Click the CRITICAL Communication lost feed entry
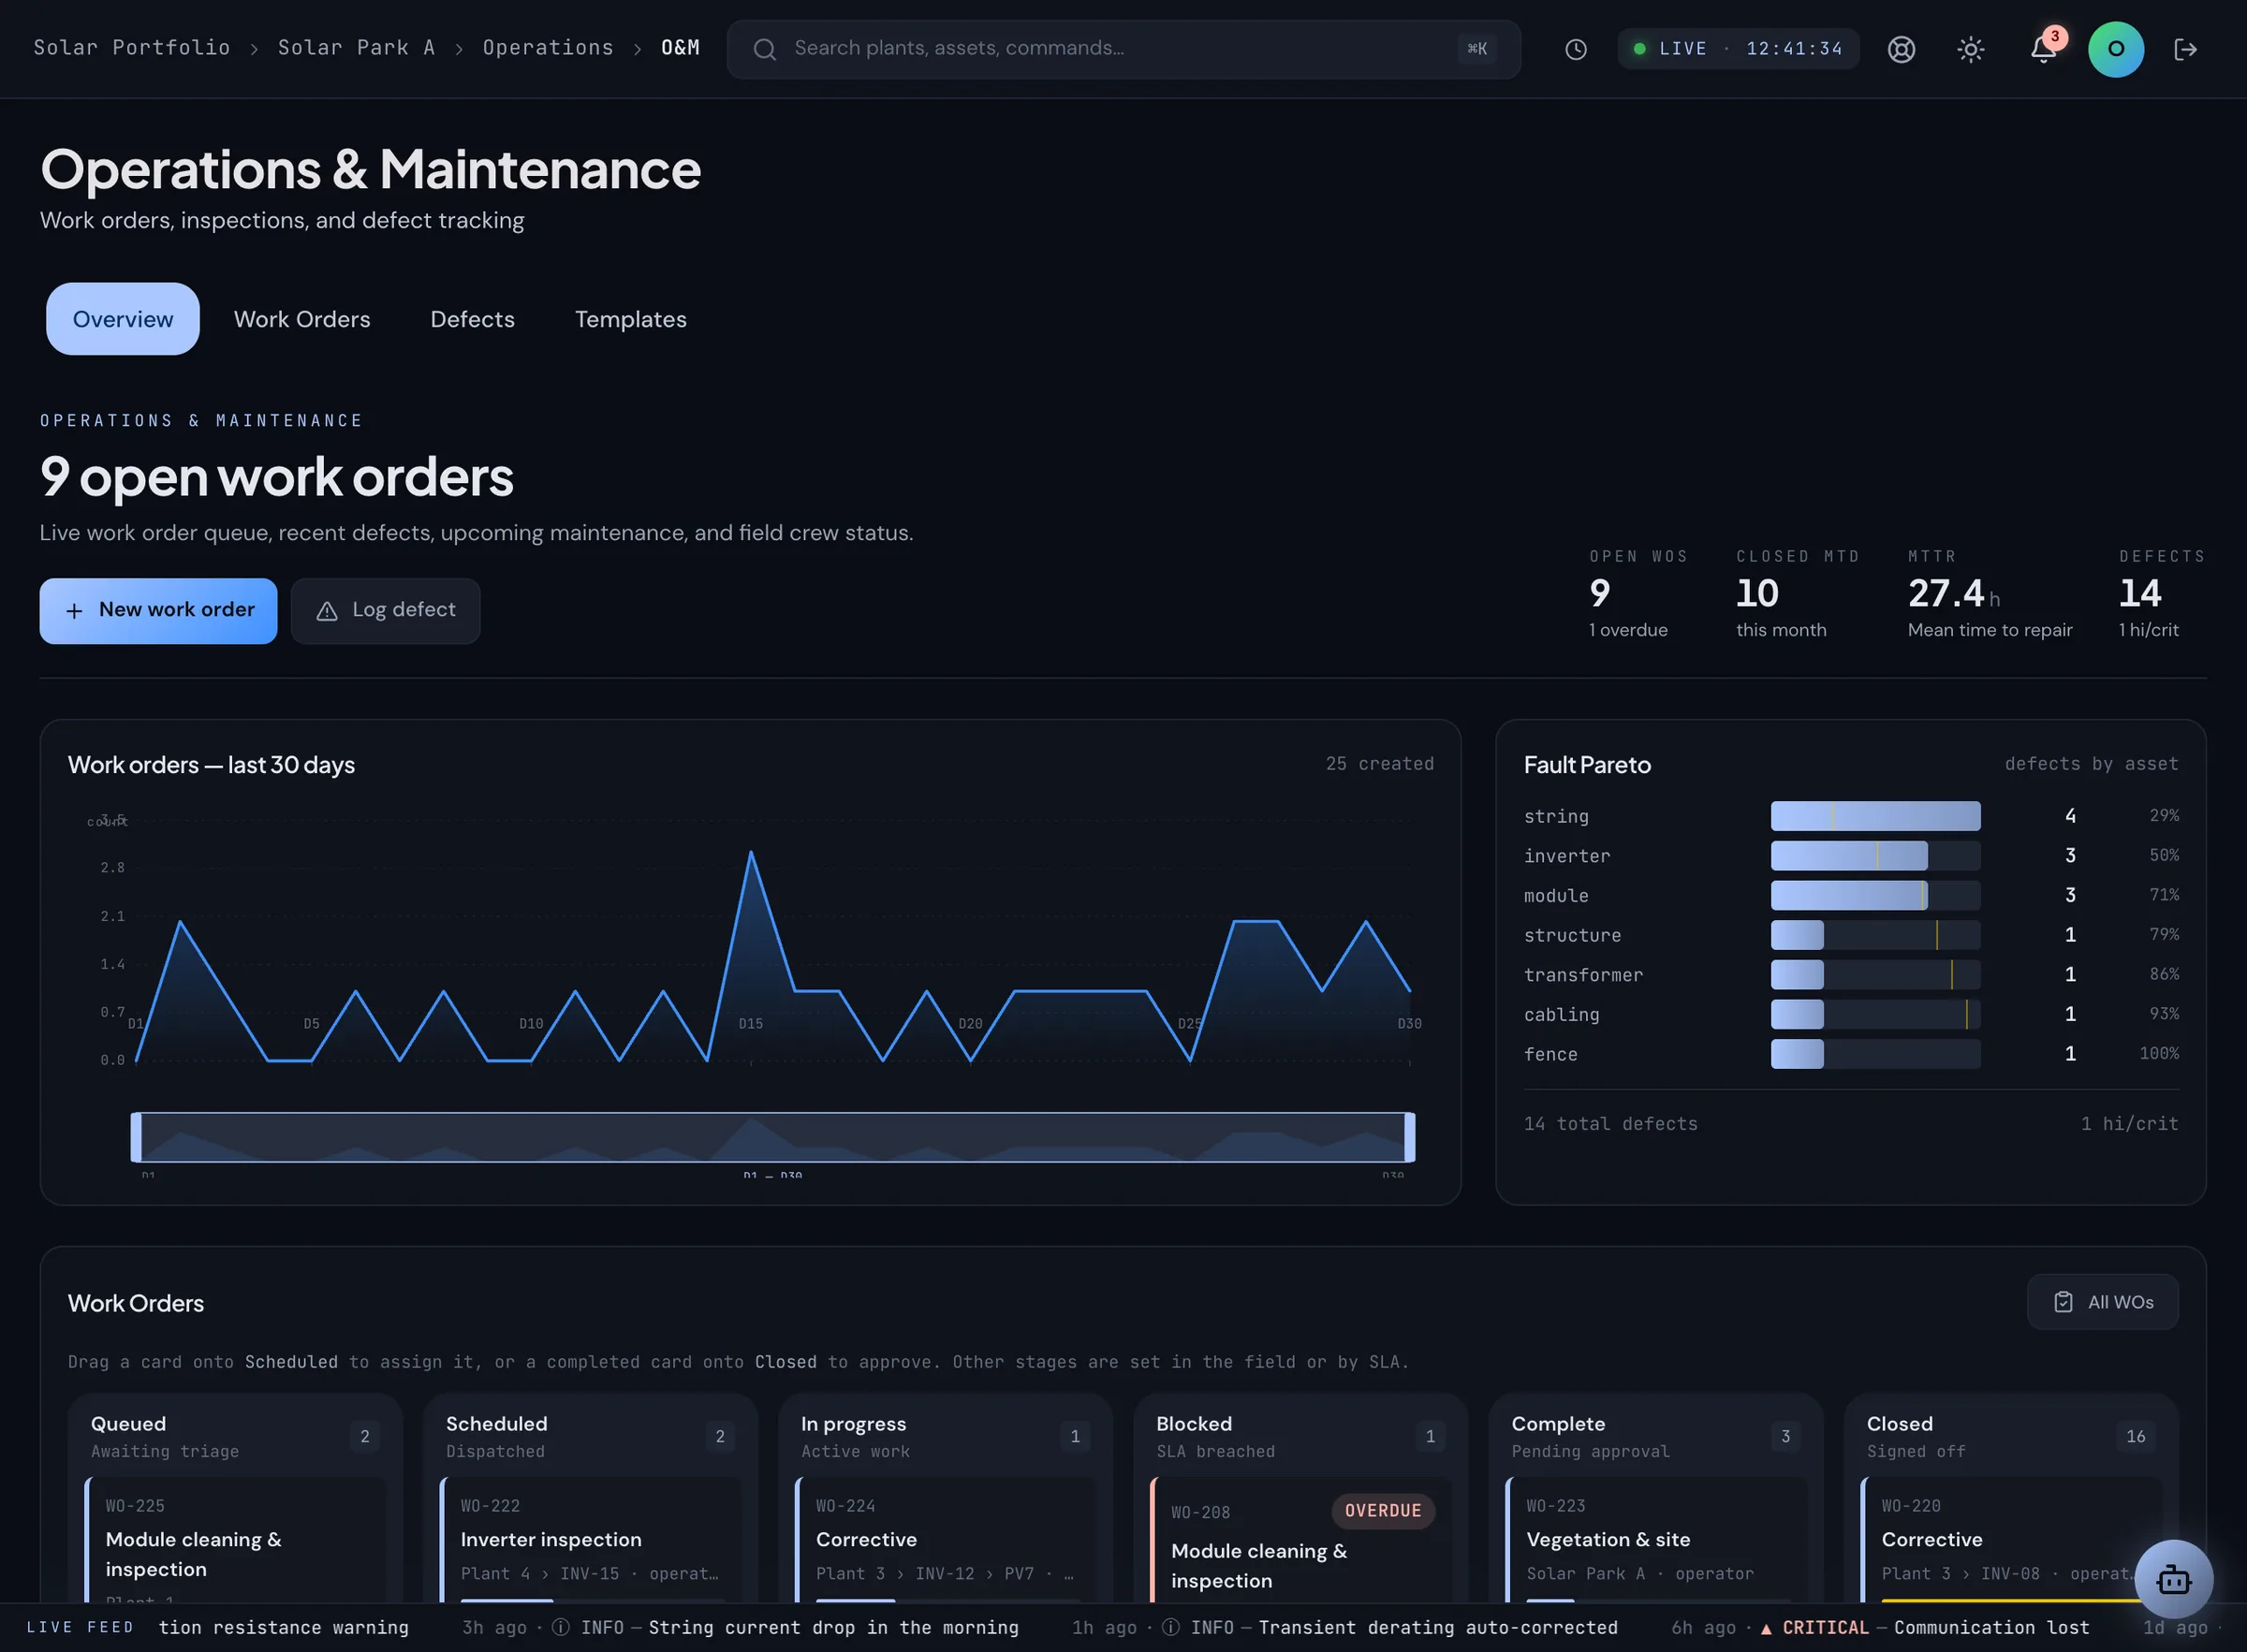The image size is (2247, 1652). (x=1879, y=1628)
